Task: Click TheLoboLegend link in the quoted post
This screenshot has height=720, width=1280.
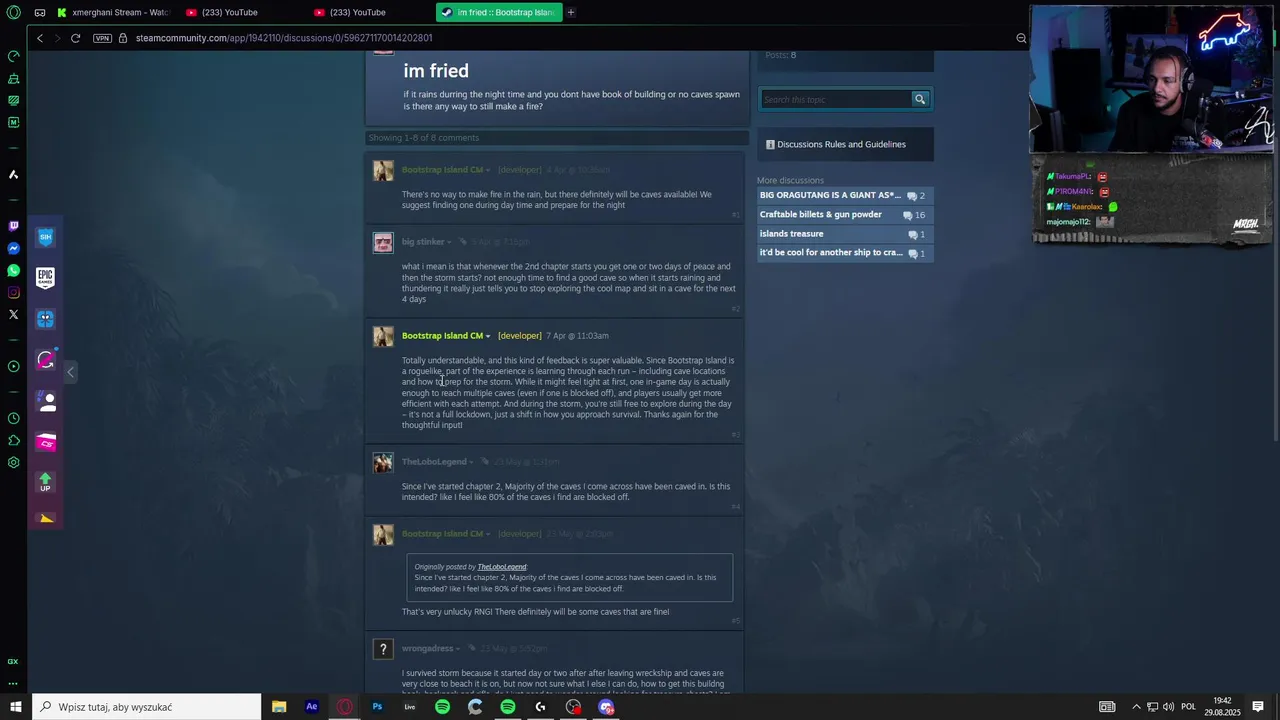Action: click(x=502, y=567)
